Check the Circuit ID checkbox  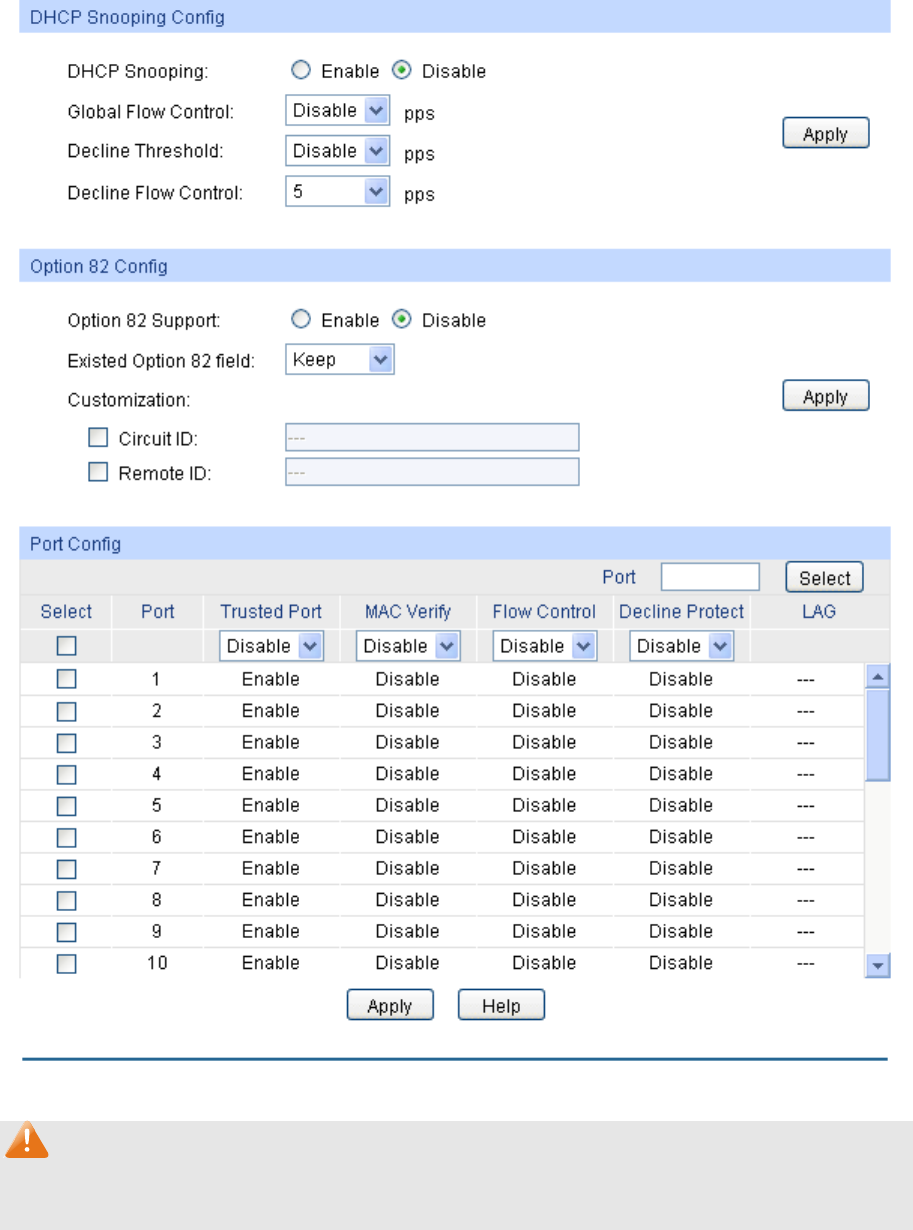(98, 437)
